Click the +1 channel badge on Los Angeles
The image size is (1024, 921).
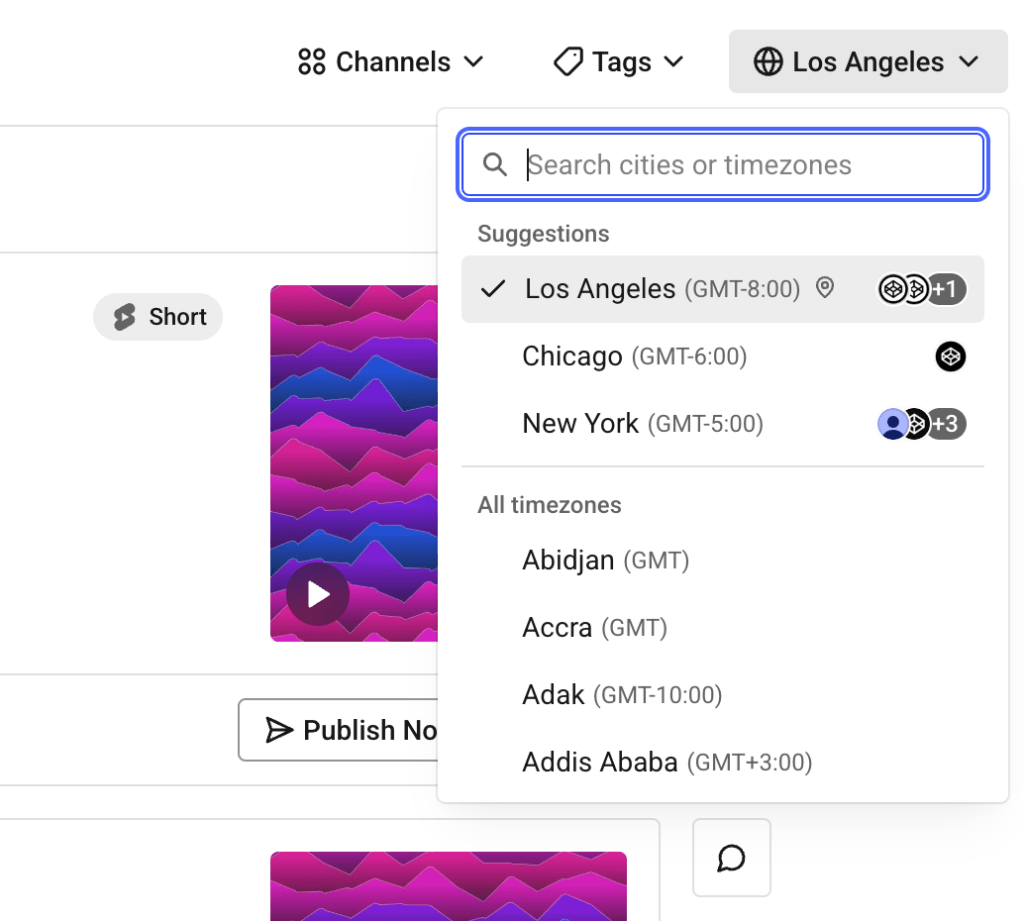(x=945, y=289)
